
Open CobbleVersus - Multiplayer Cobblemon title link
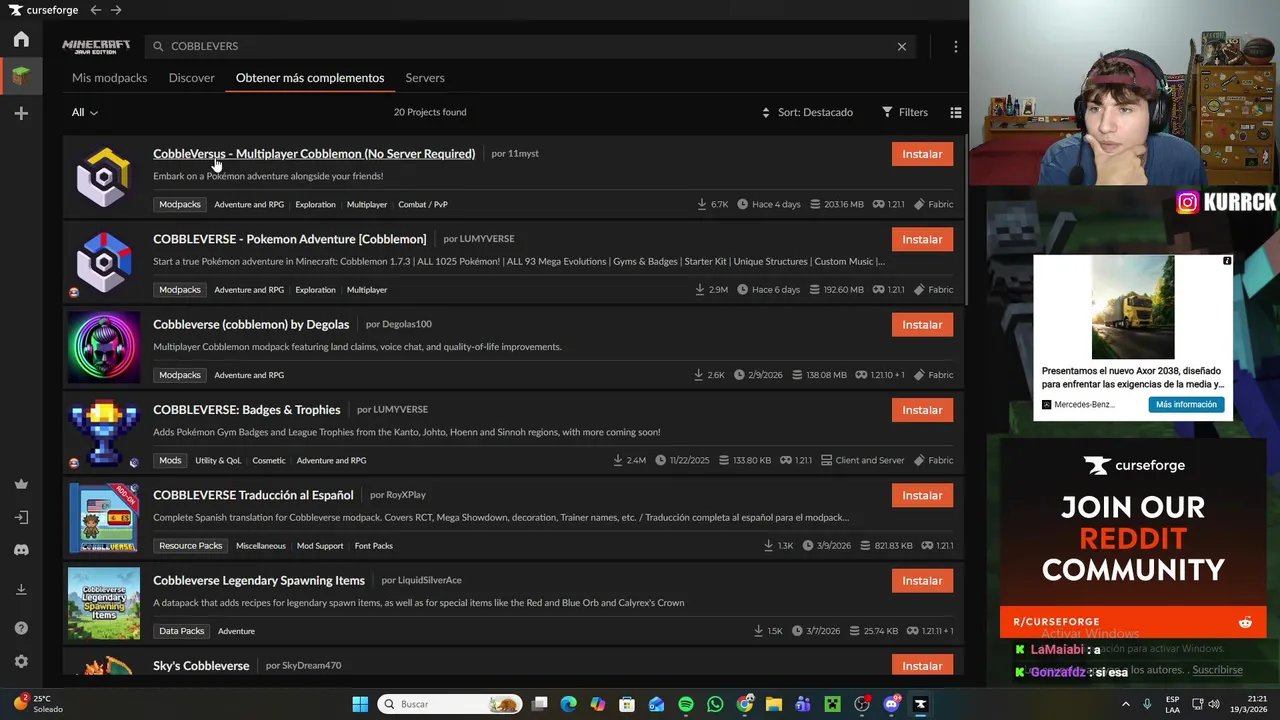[x=314, y=154]
